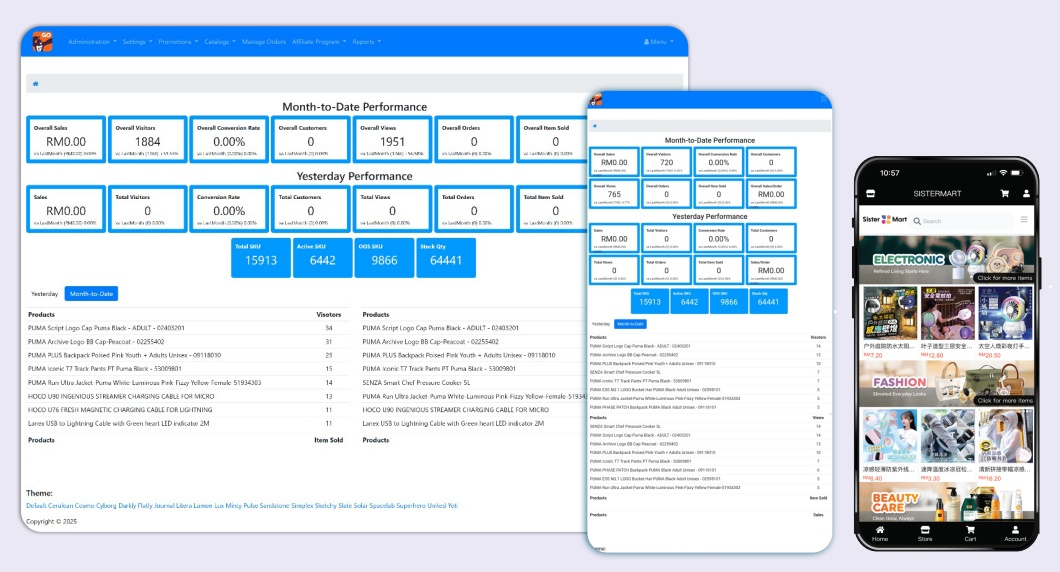Apply the Cyborg theme link

click(105, 506)
